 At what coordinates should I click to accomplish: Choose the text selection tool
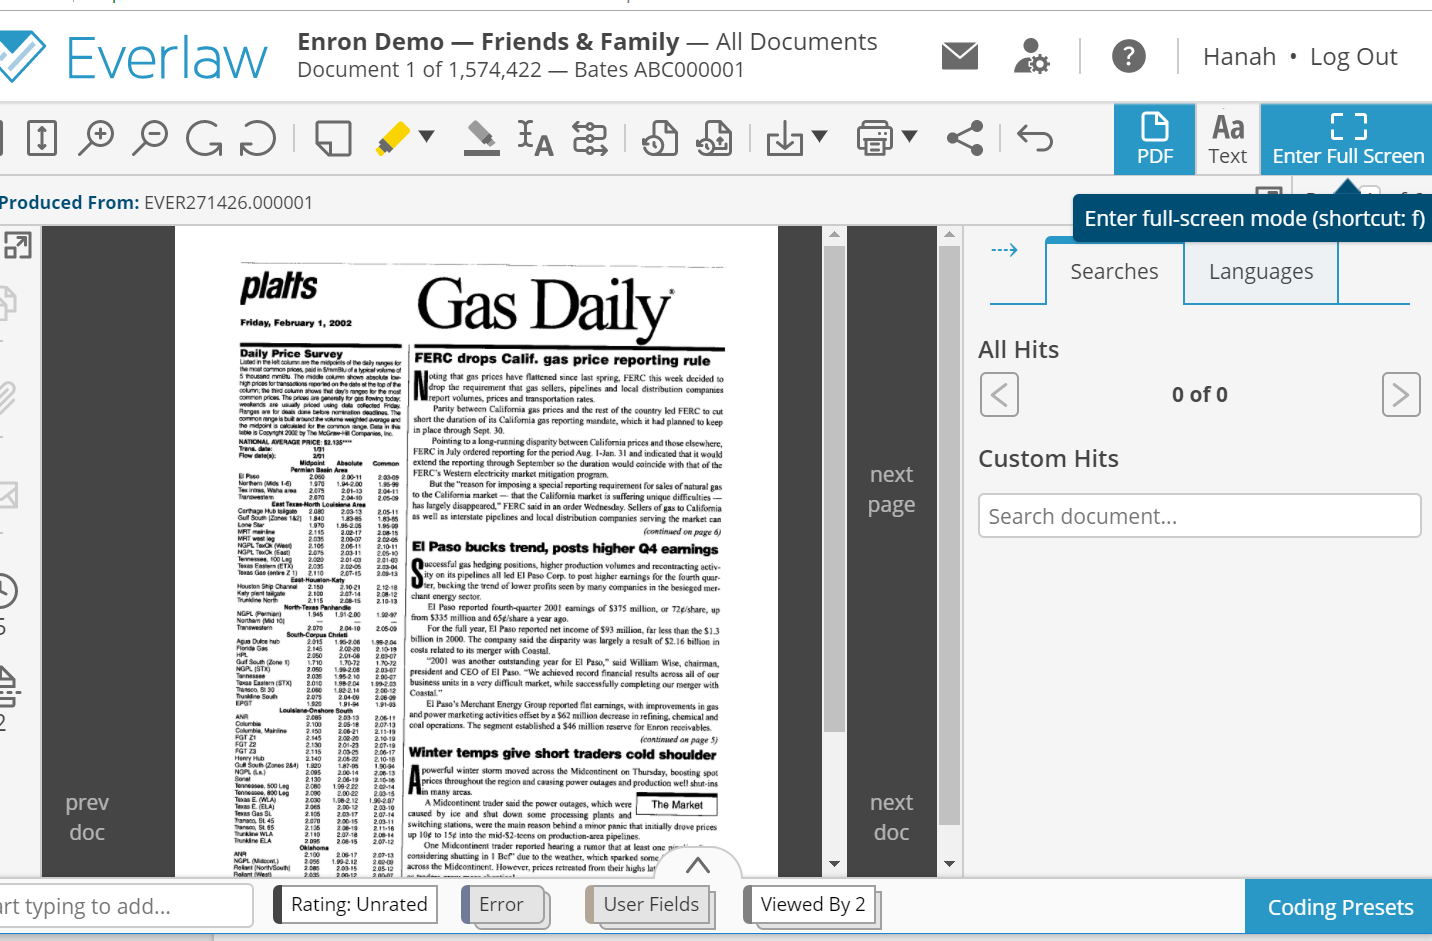click(x=535, y=138)
